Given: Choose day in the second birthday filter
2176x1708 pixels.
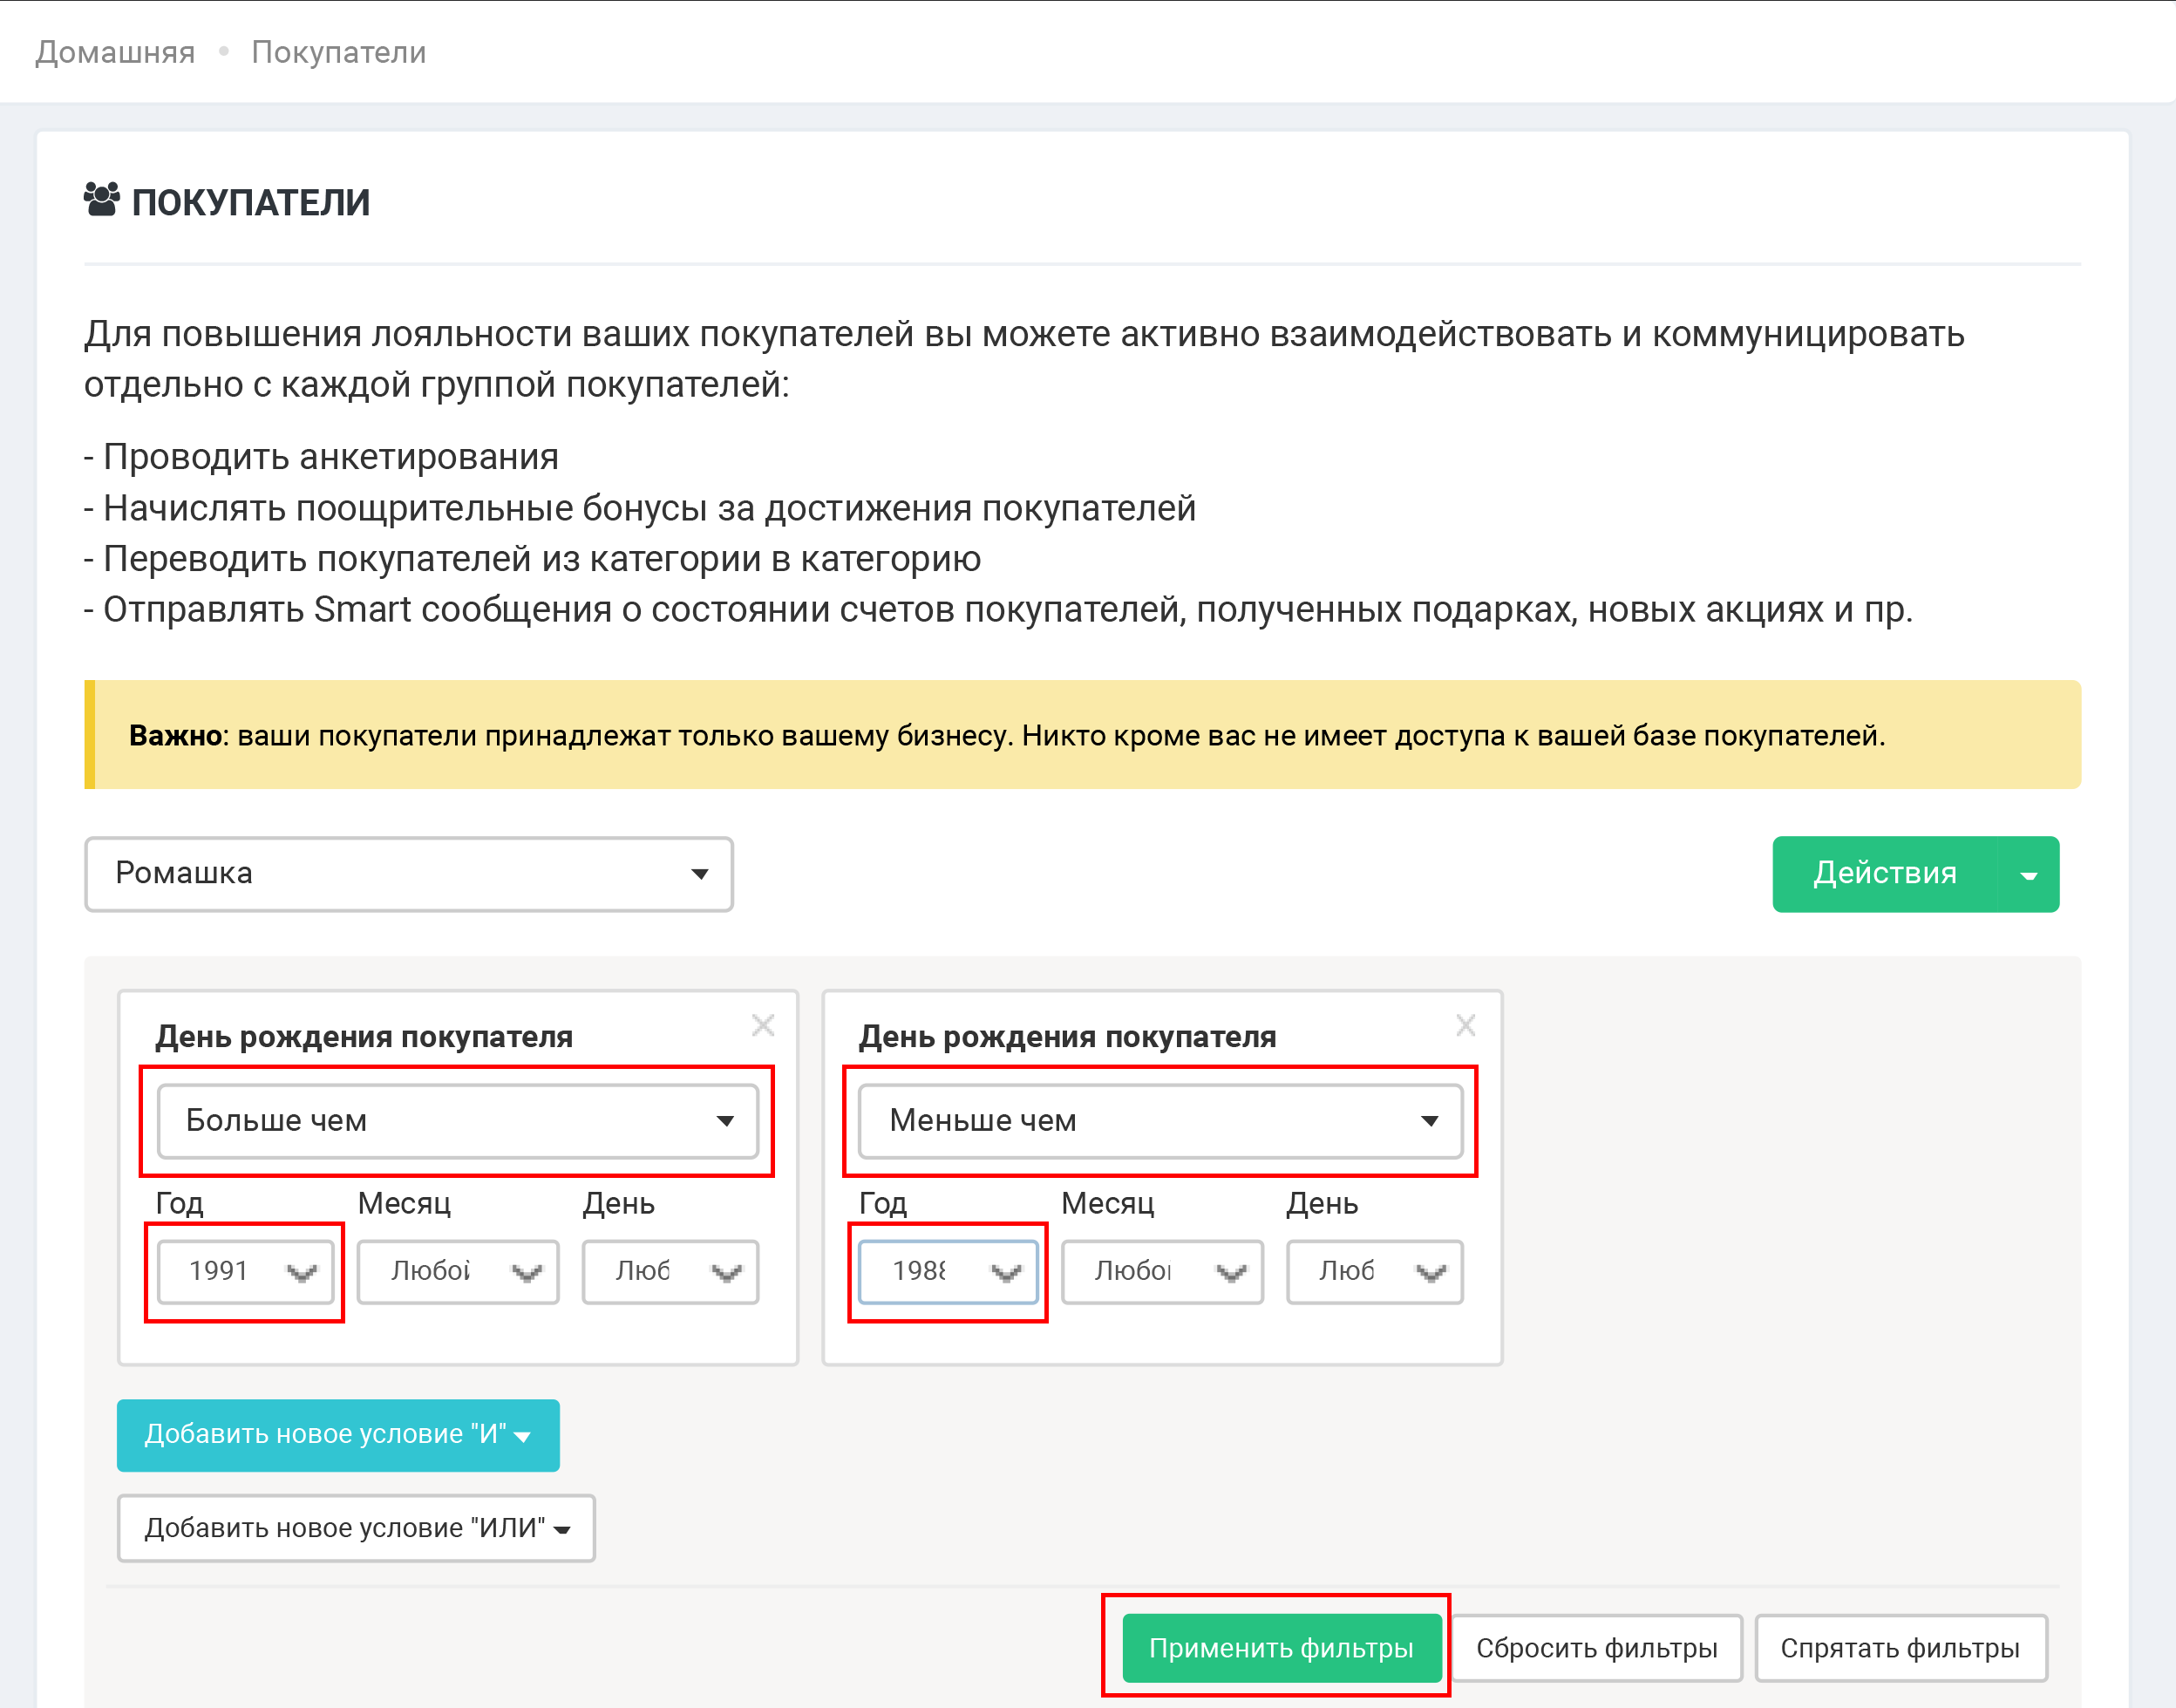Looking at the screenshot, I should pyautogui.click(x=1374, y=1272).
